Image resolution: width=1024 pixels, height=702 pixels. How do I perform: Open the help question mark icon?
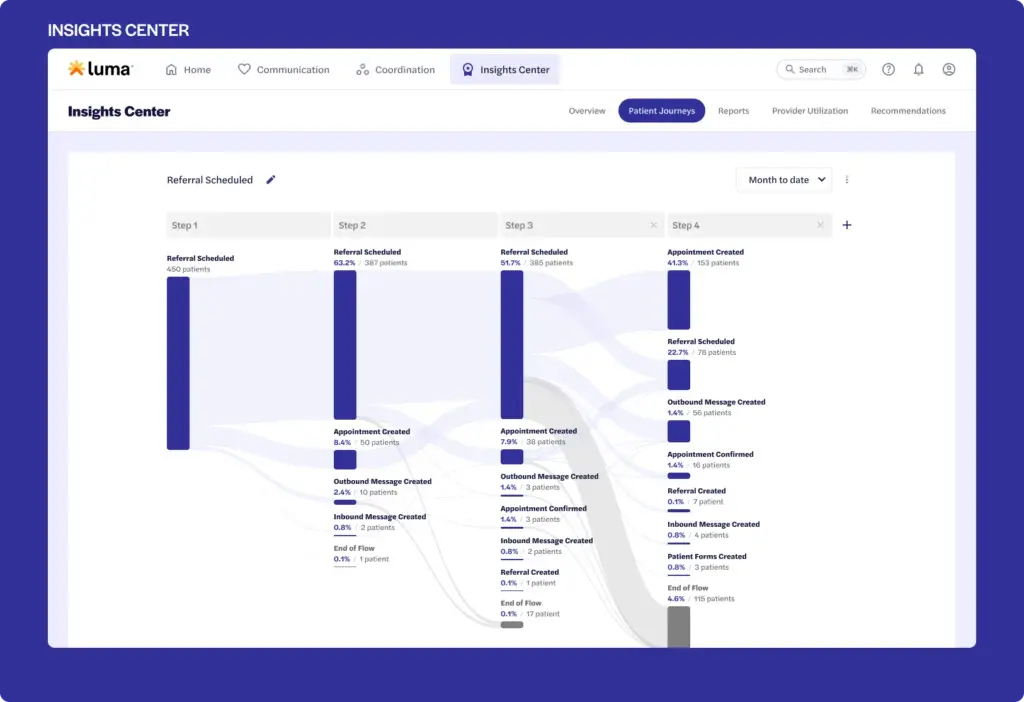(888, 69)
